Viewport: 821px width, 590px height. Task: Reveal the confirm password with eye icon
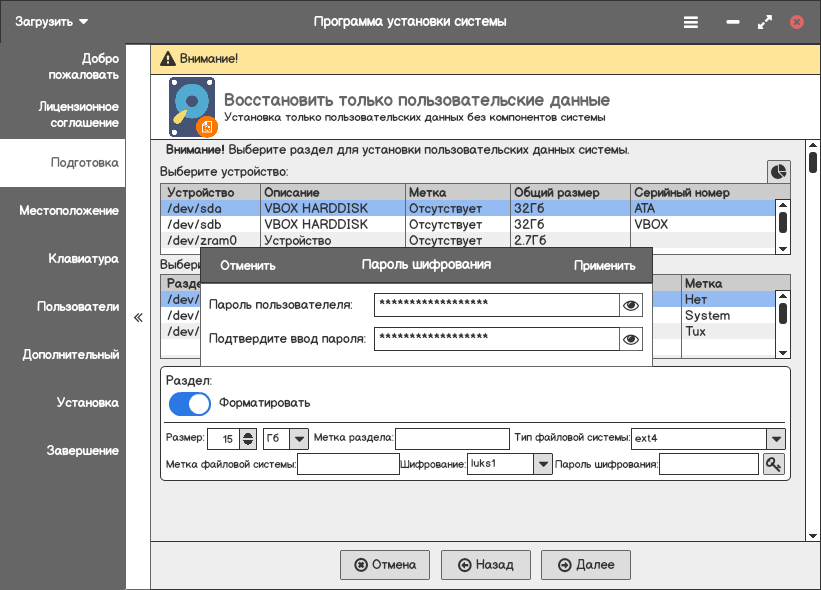pyautogui.click(x=631, y=340)
